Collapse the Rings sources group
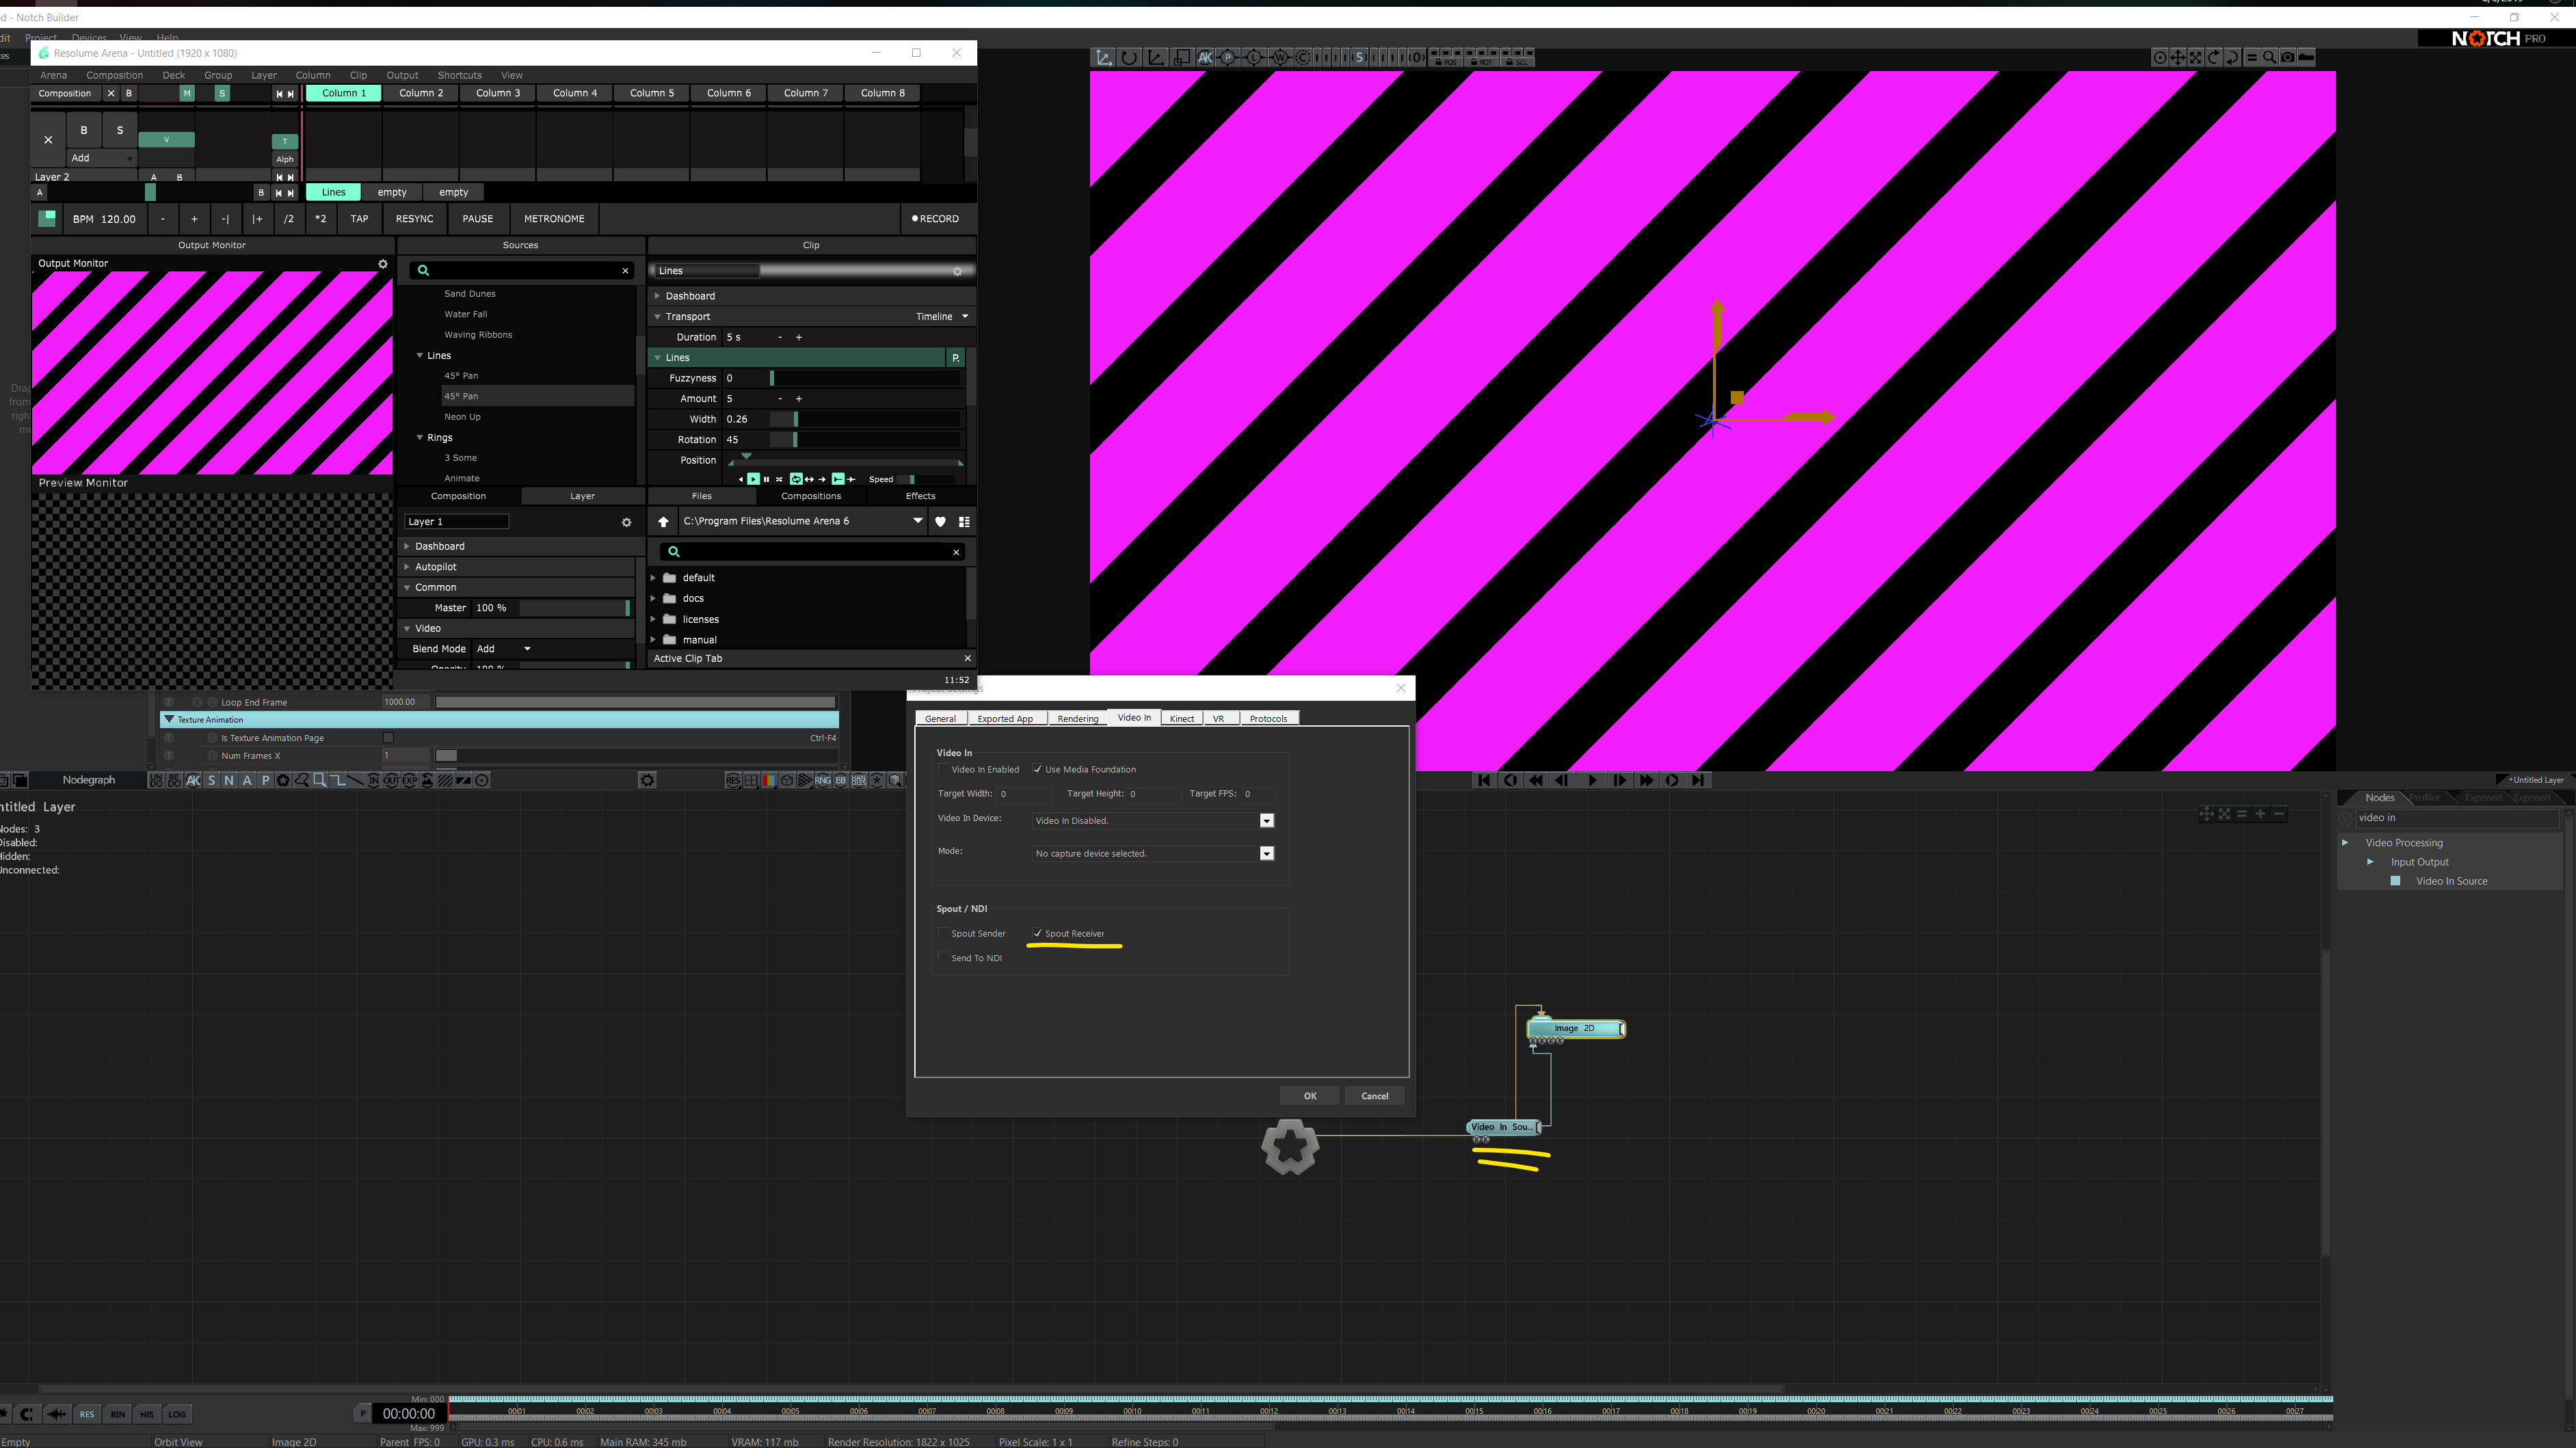The image size is (2576, 1448). coord(420,437)
